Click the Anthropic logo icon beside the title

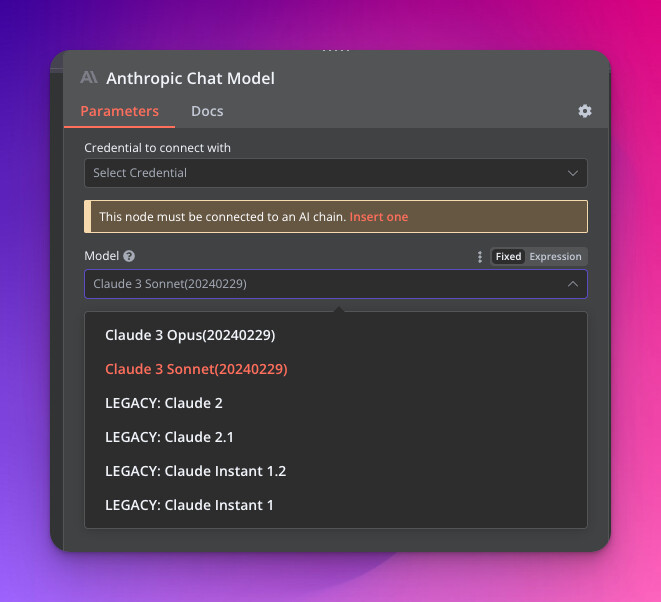tap(89, 78)
